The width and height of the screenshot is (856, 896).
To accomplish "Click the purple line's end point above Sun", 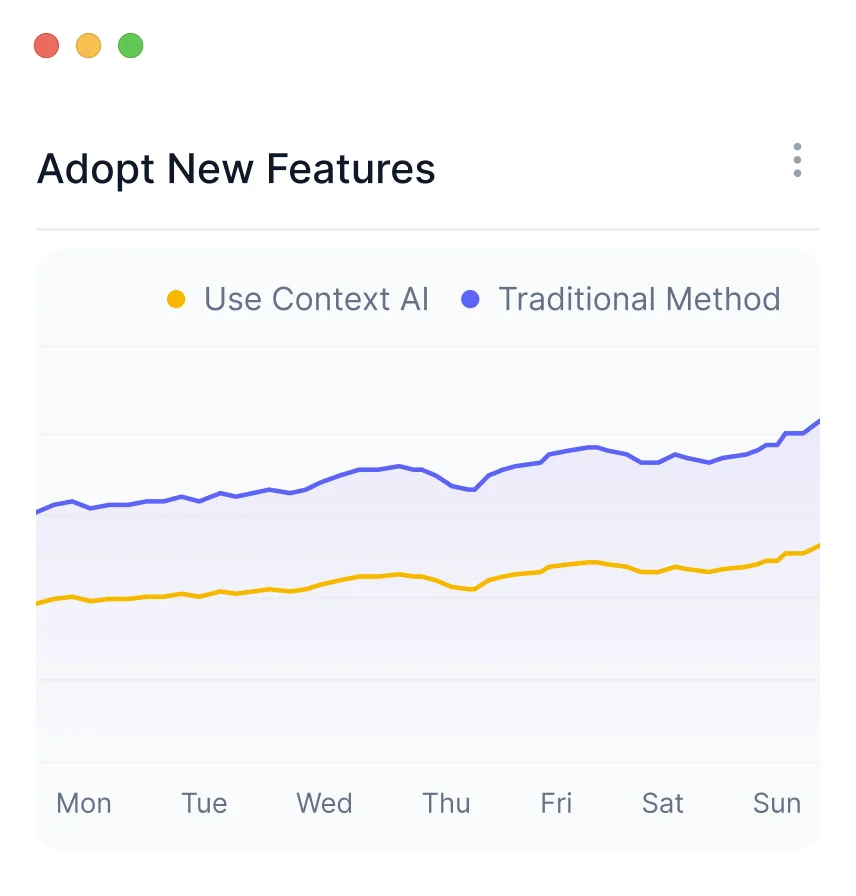I will tap(818, 422).
